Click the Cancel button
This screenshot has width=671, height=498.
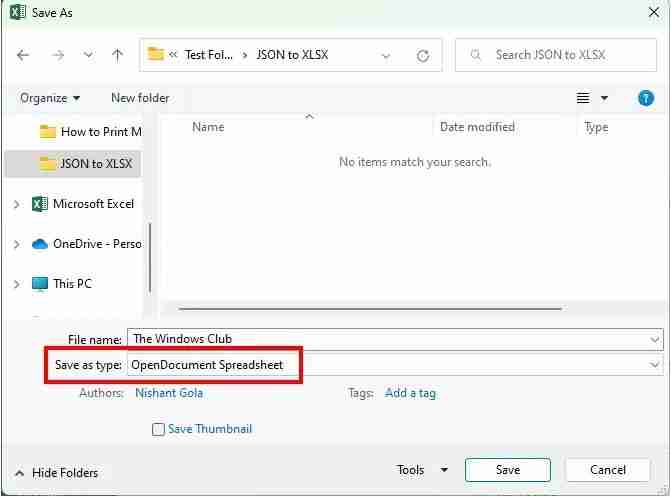click(x=608, y=470)
